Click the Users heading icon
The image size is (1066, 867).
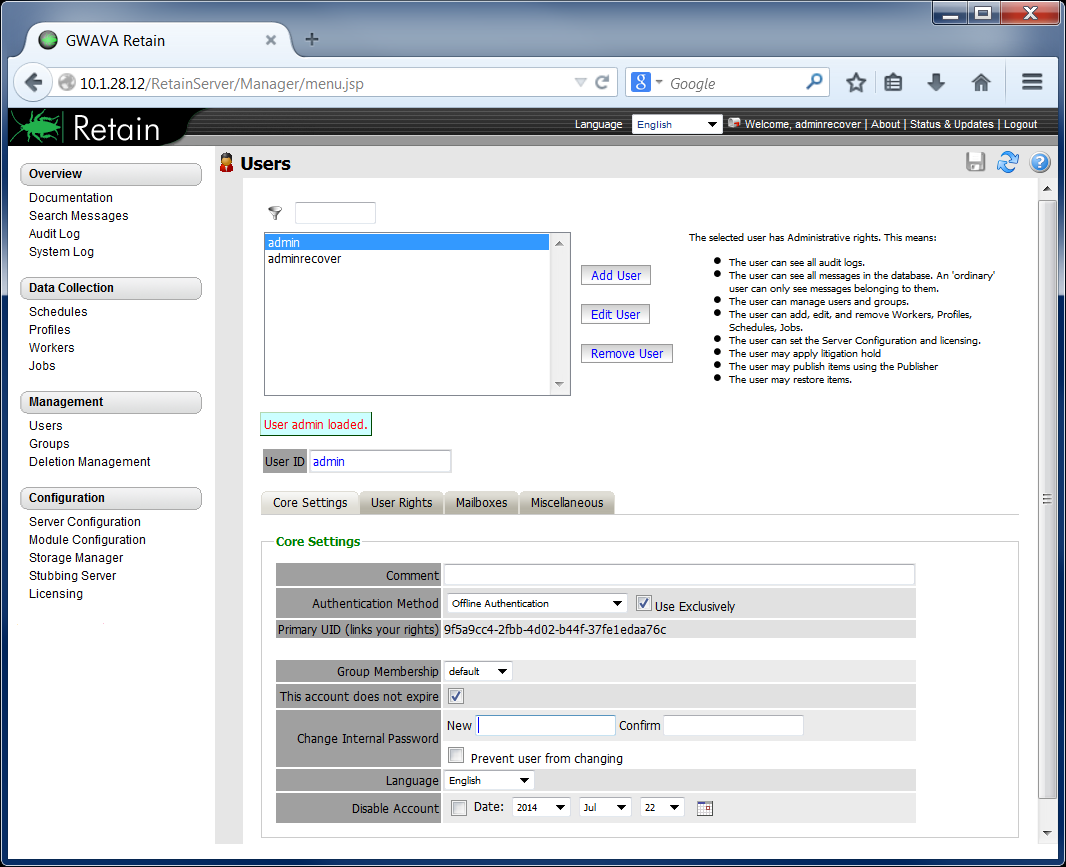226,163
